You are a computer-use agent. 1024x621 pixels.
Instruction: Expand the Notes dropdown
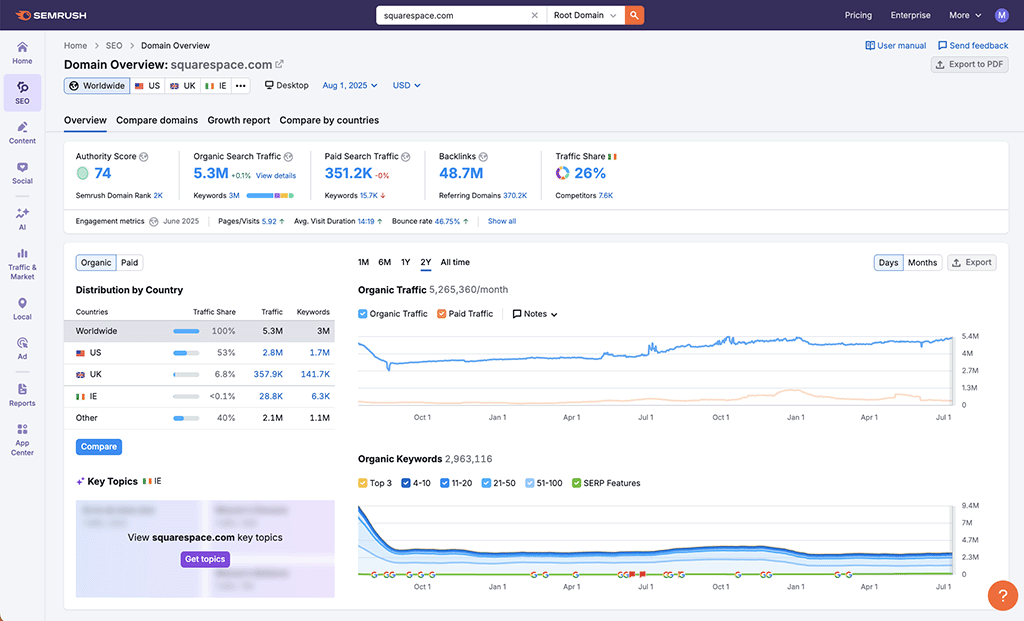click(x=535, y=314)
